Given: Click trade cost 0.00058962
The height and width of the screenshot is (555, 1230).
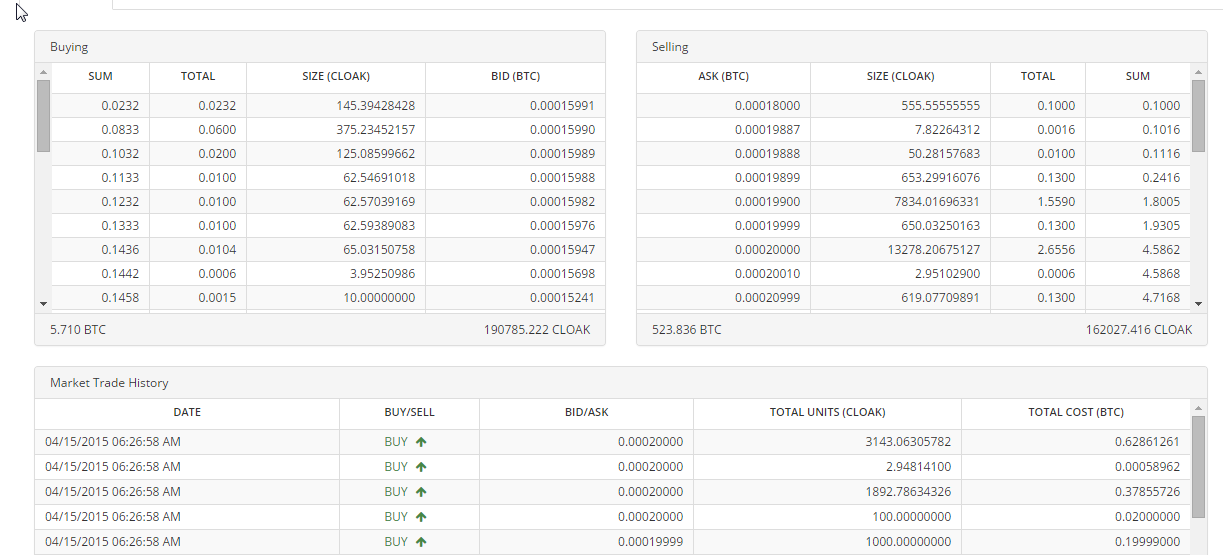Looking at the screenshot, I should [x=1148, y=466].
